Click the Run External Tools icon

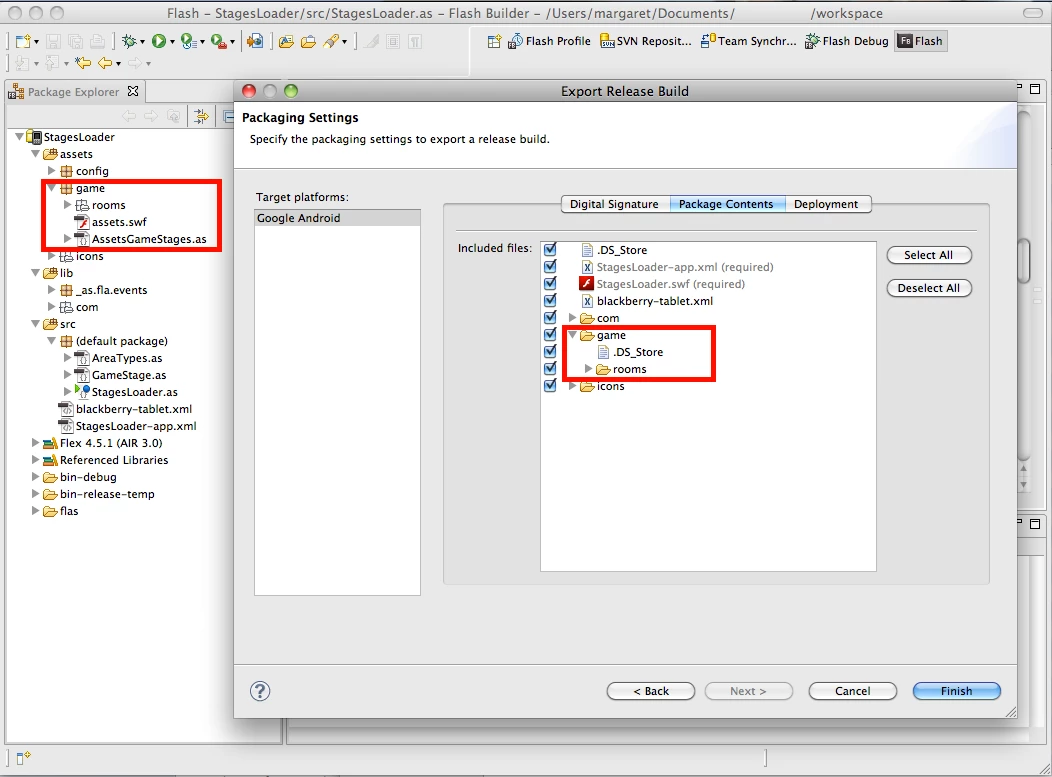(218, 42)
